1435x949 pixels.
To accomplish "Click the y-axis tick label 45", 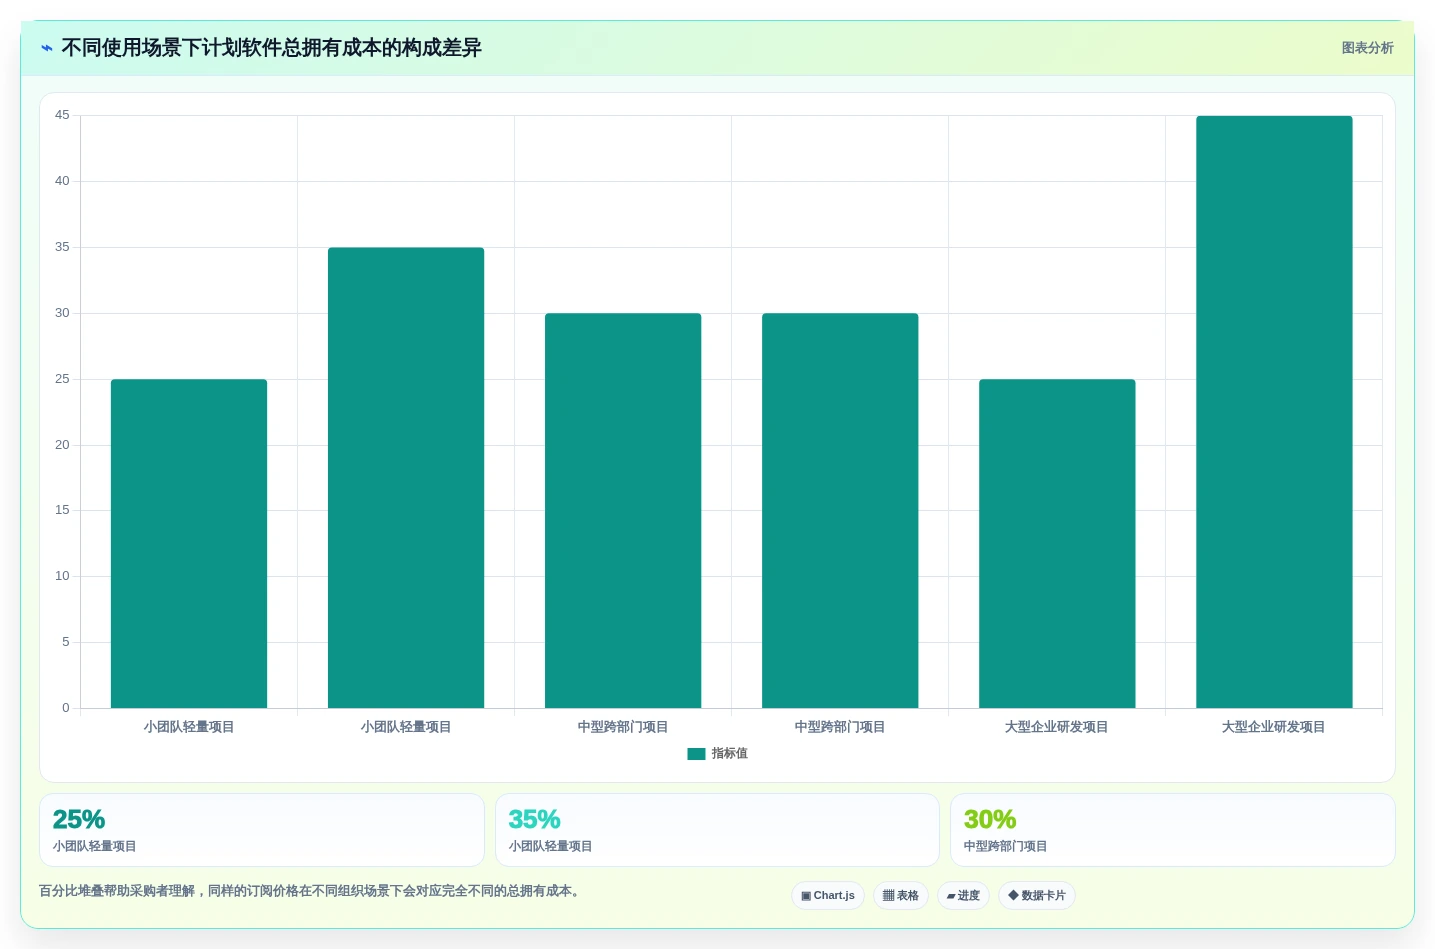I will pyautogui.click(x=62, y=116).
